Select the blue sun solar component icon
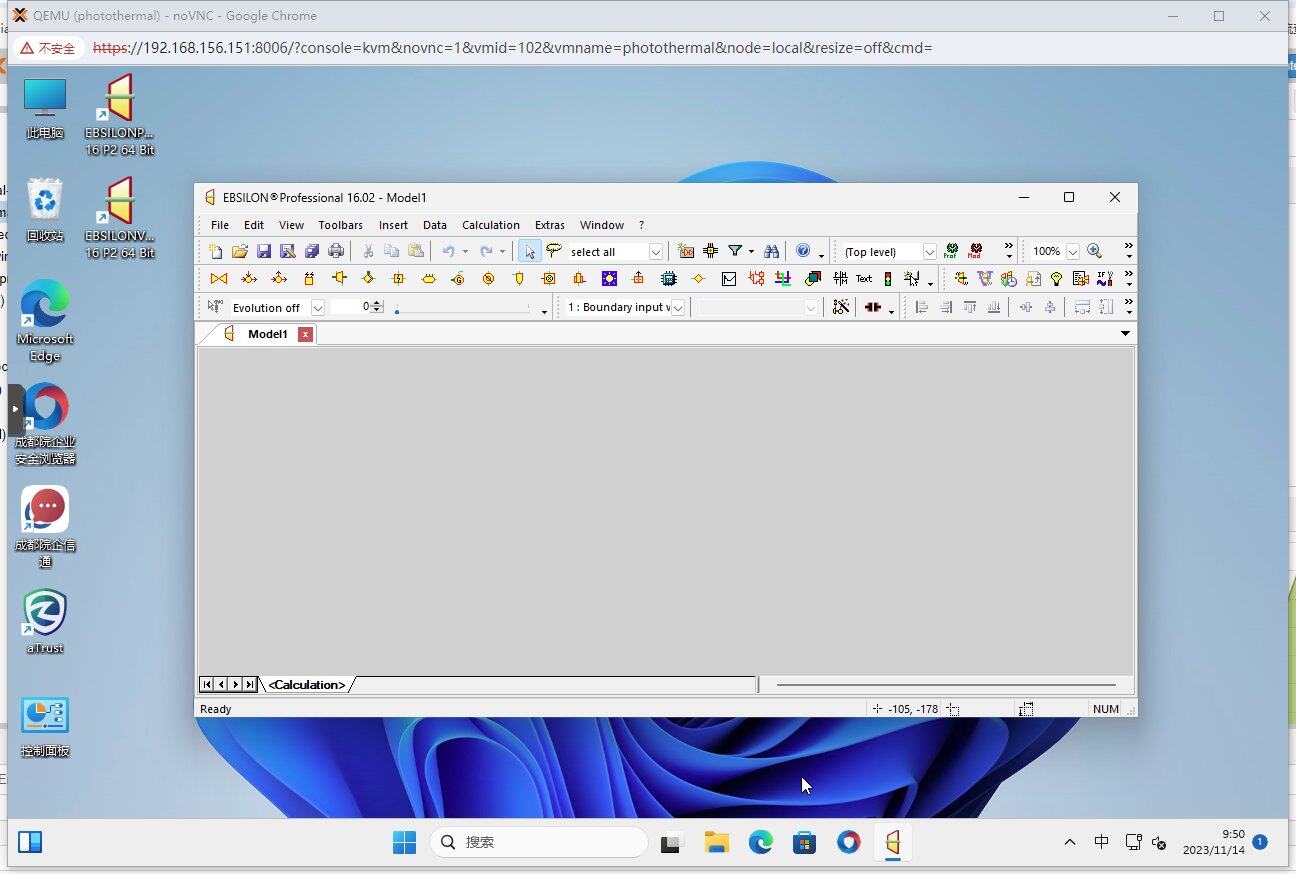This screenshot has height=874, width=1296. (609, 279)
